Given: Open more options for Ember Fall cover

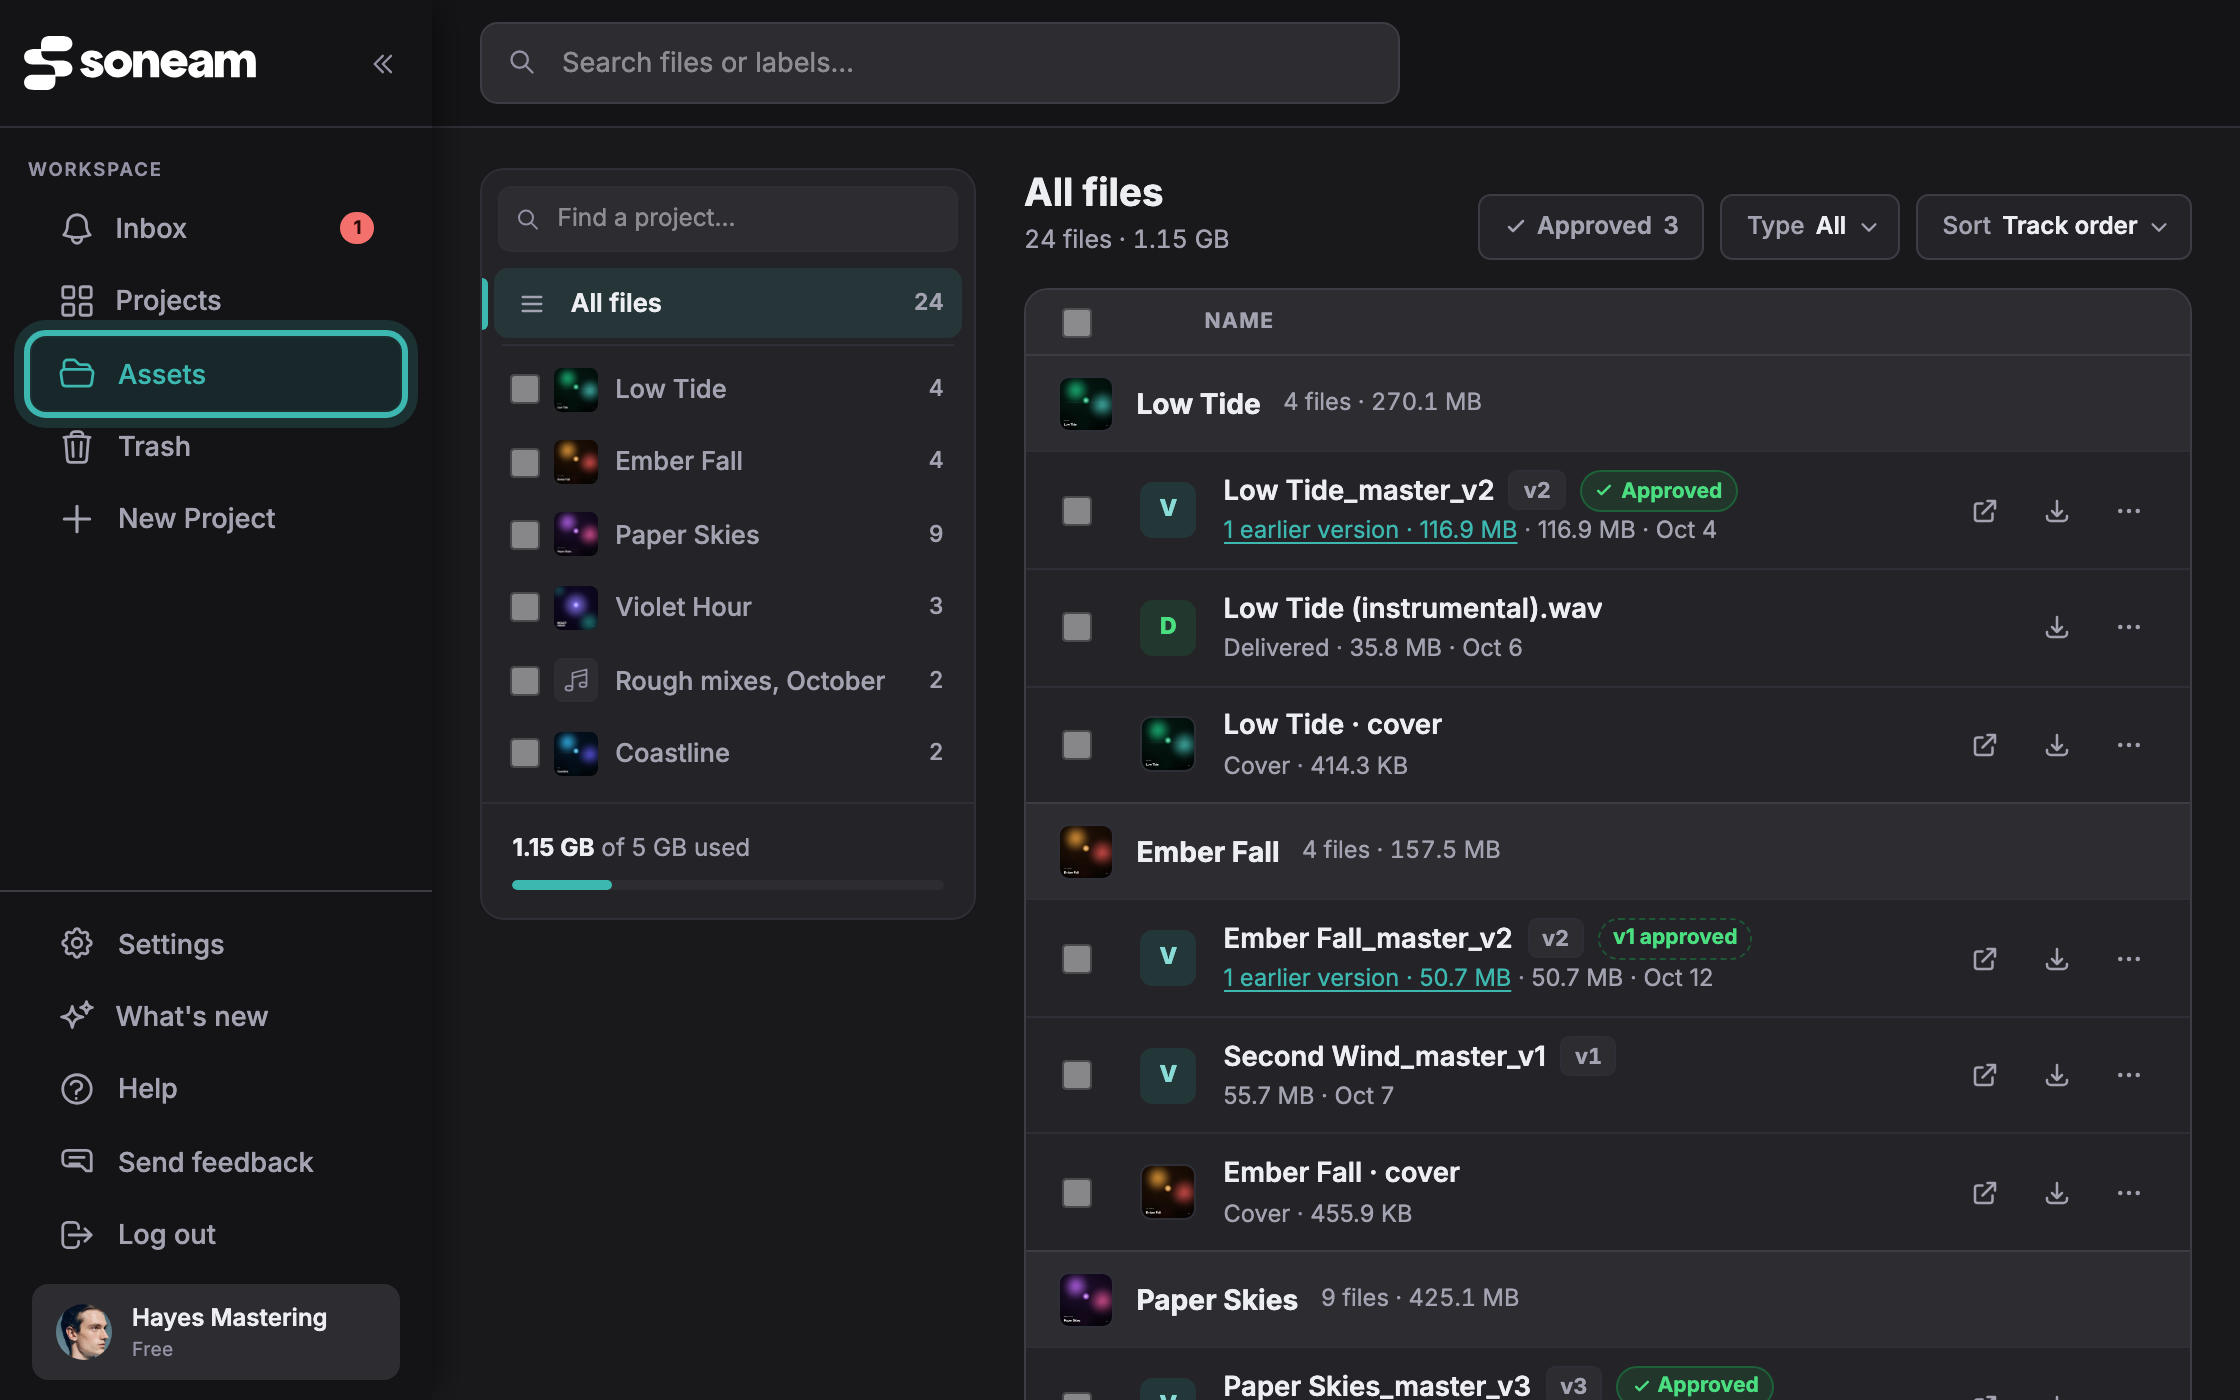Looking at the screenshot, I should click(x=2129, y=1193).
